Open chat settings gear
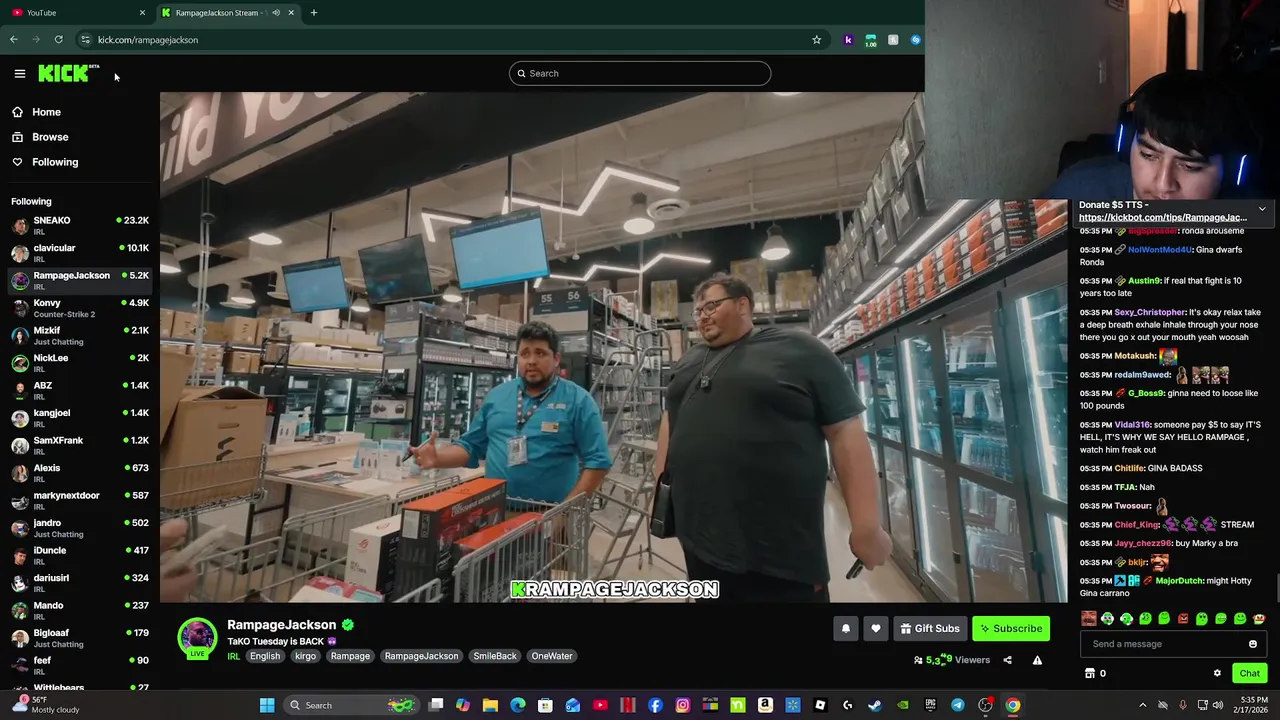Viewport: 1280px width, 720px height. (1217, 673)
